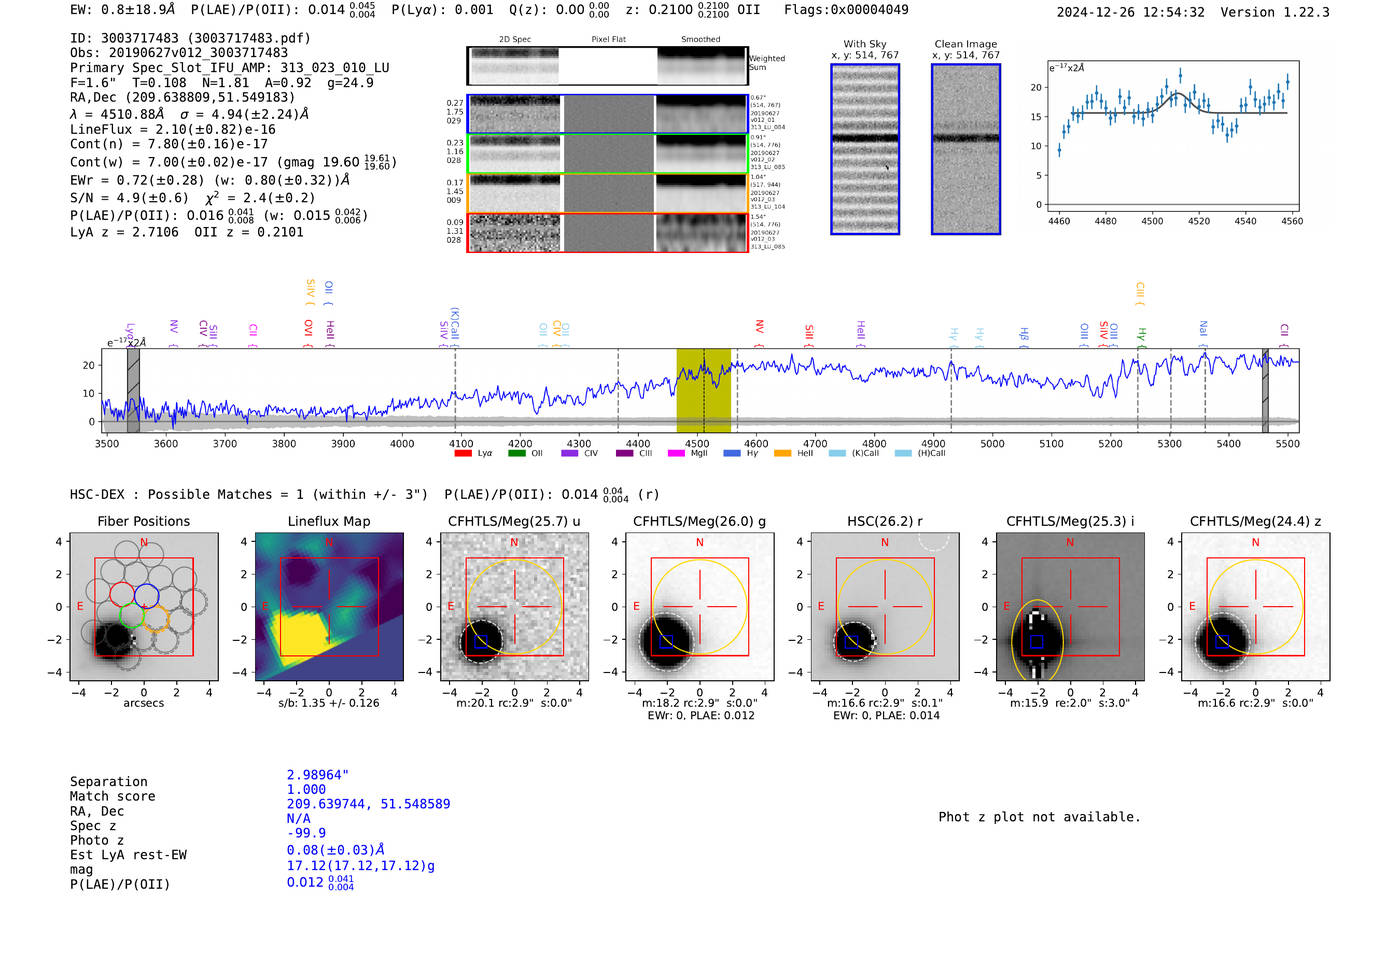The height and width of the screenshot is (953, 1400).
Task: Click the EW: 0.8±18.9Å header value
Action: tap(123, 10)
